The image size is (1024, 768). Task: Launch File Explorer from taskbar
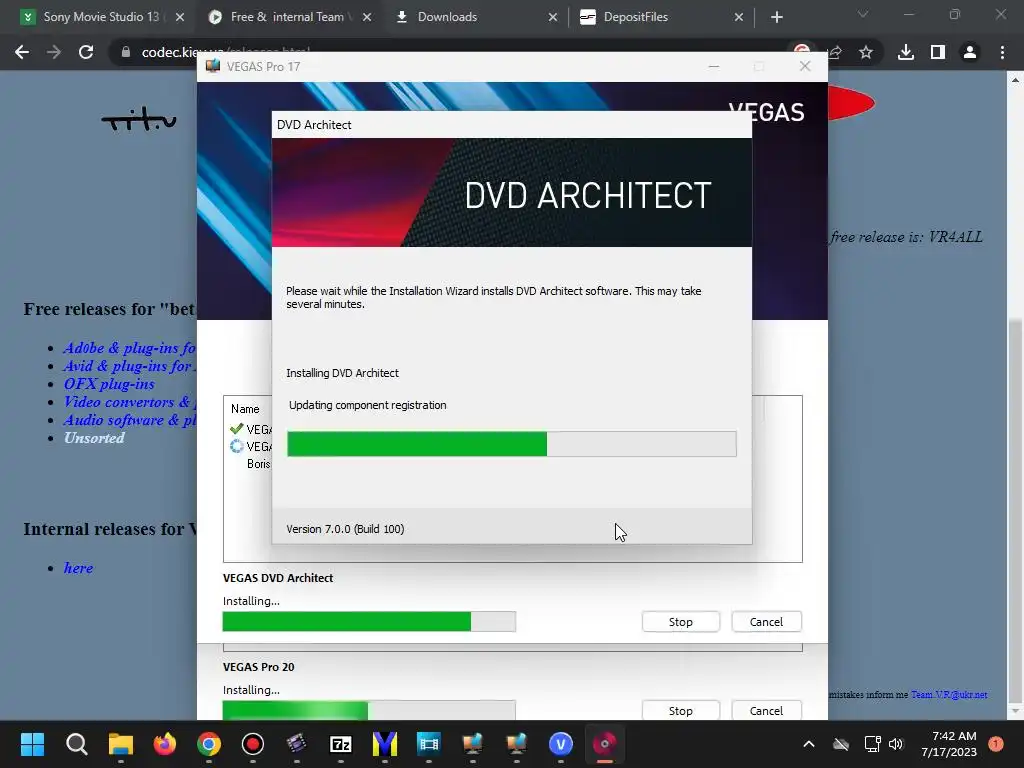[121, 744]
